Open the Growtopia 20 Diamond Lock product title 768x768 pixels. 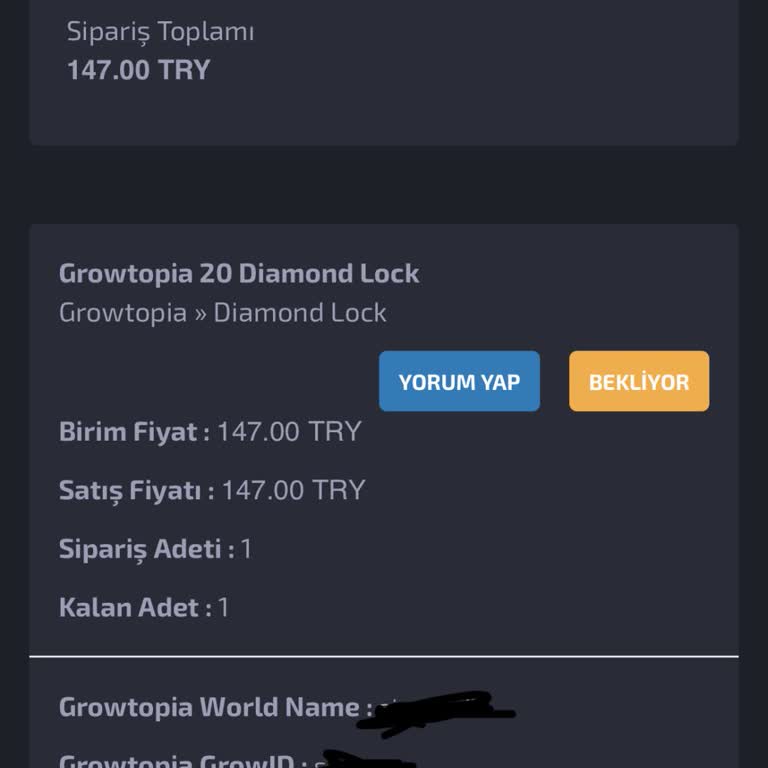pos(239,273)
